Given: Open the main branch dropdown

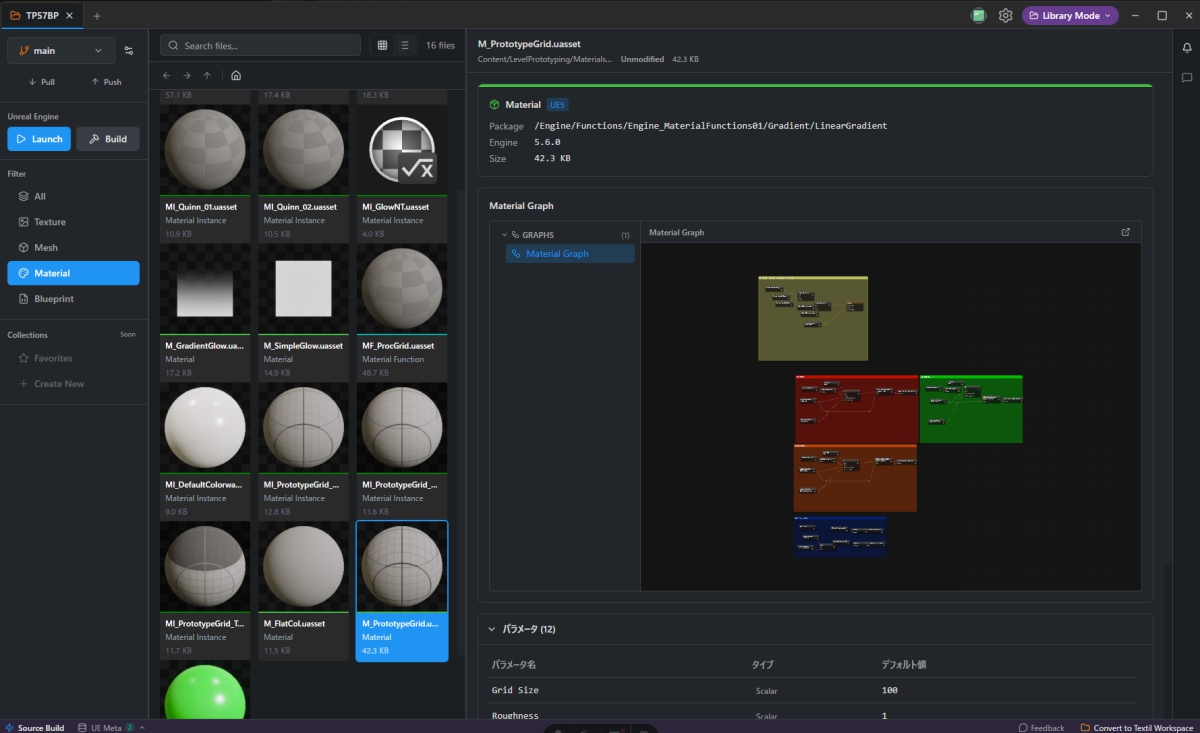Looking at the screenshot, I should click(61, 50).
